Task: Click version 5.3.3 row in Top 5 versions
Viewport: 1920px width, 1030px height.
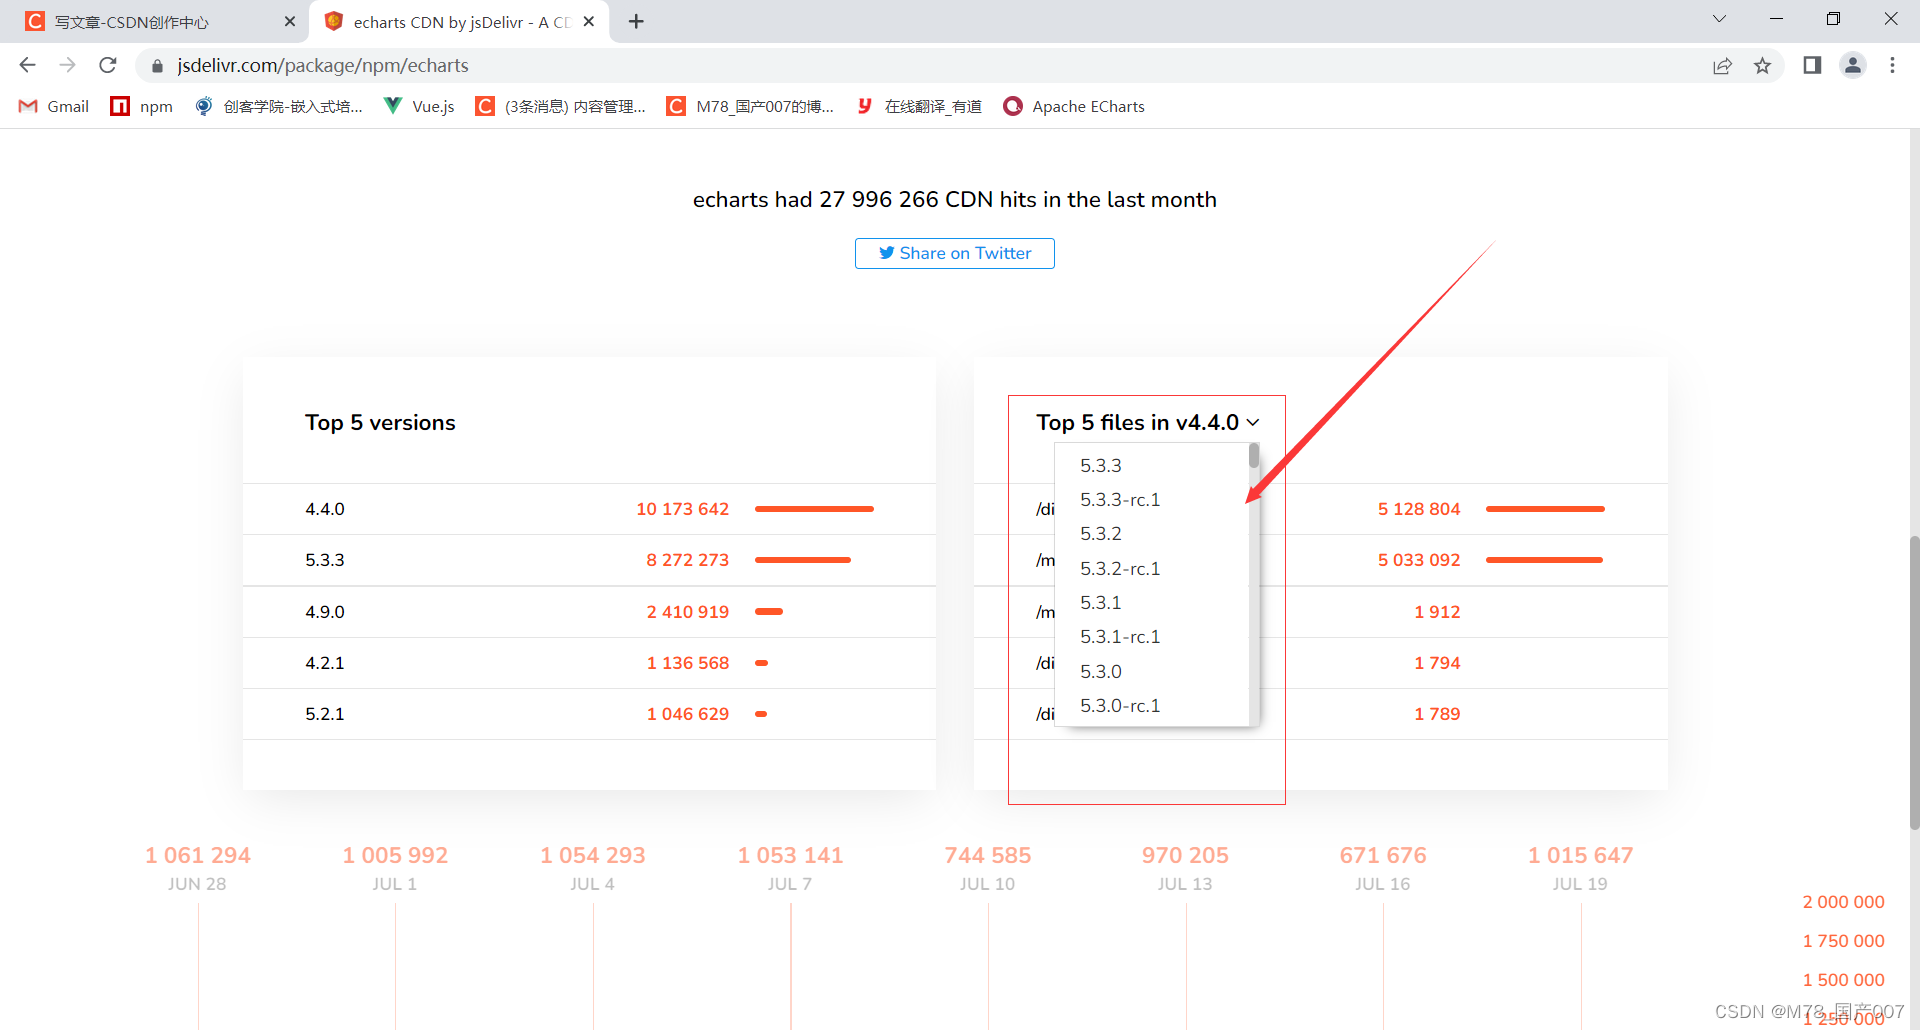Action: (589, 560)
